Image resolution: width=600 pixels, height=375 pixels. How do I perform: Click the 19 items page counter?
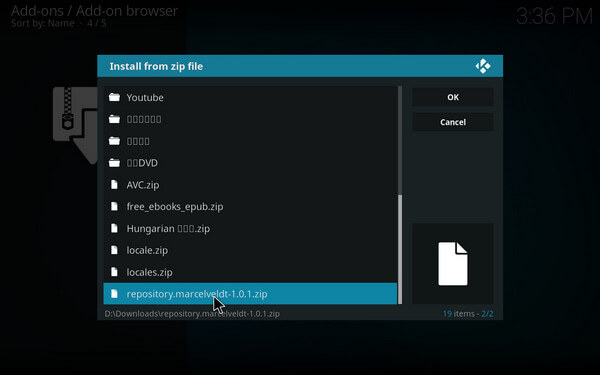click(468, 314)
